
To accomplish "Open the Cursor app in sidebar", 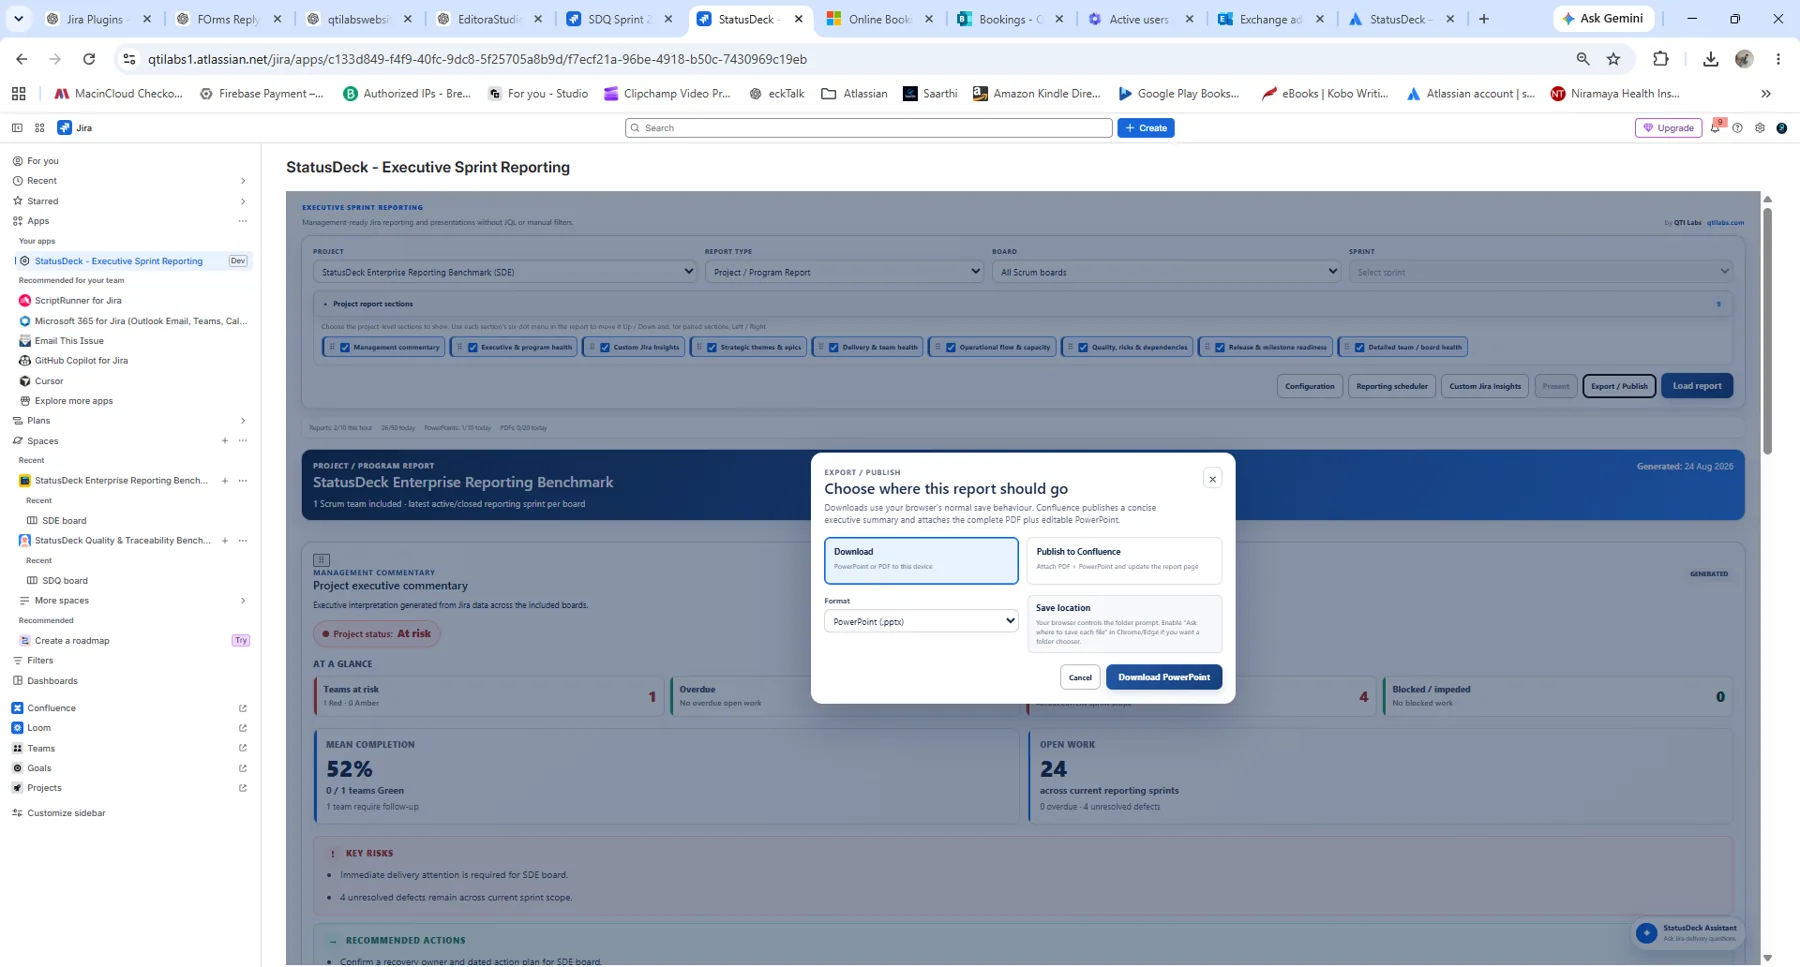I will click(49, 381).
